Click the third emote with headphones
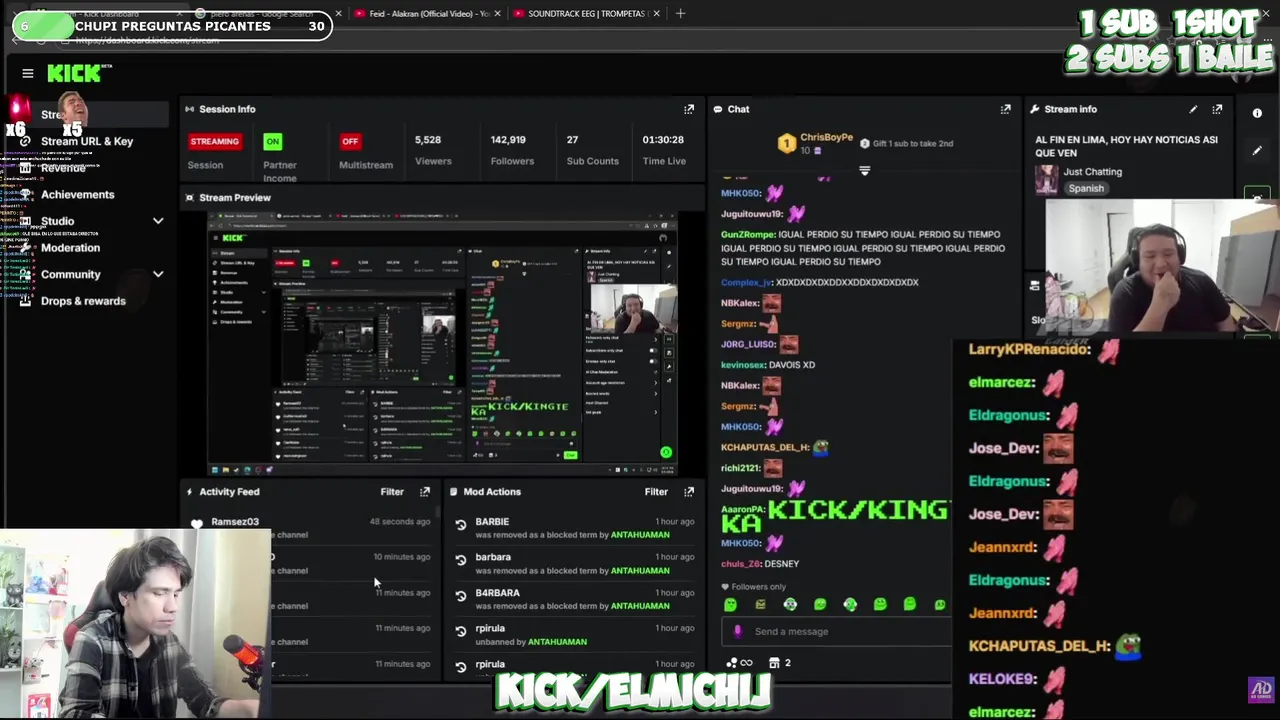The height and width of the screenshot is (720, 1280). 790,604
